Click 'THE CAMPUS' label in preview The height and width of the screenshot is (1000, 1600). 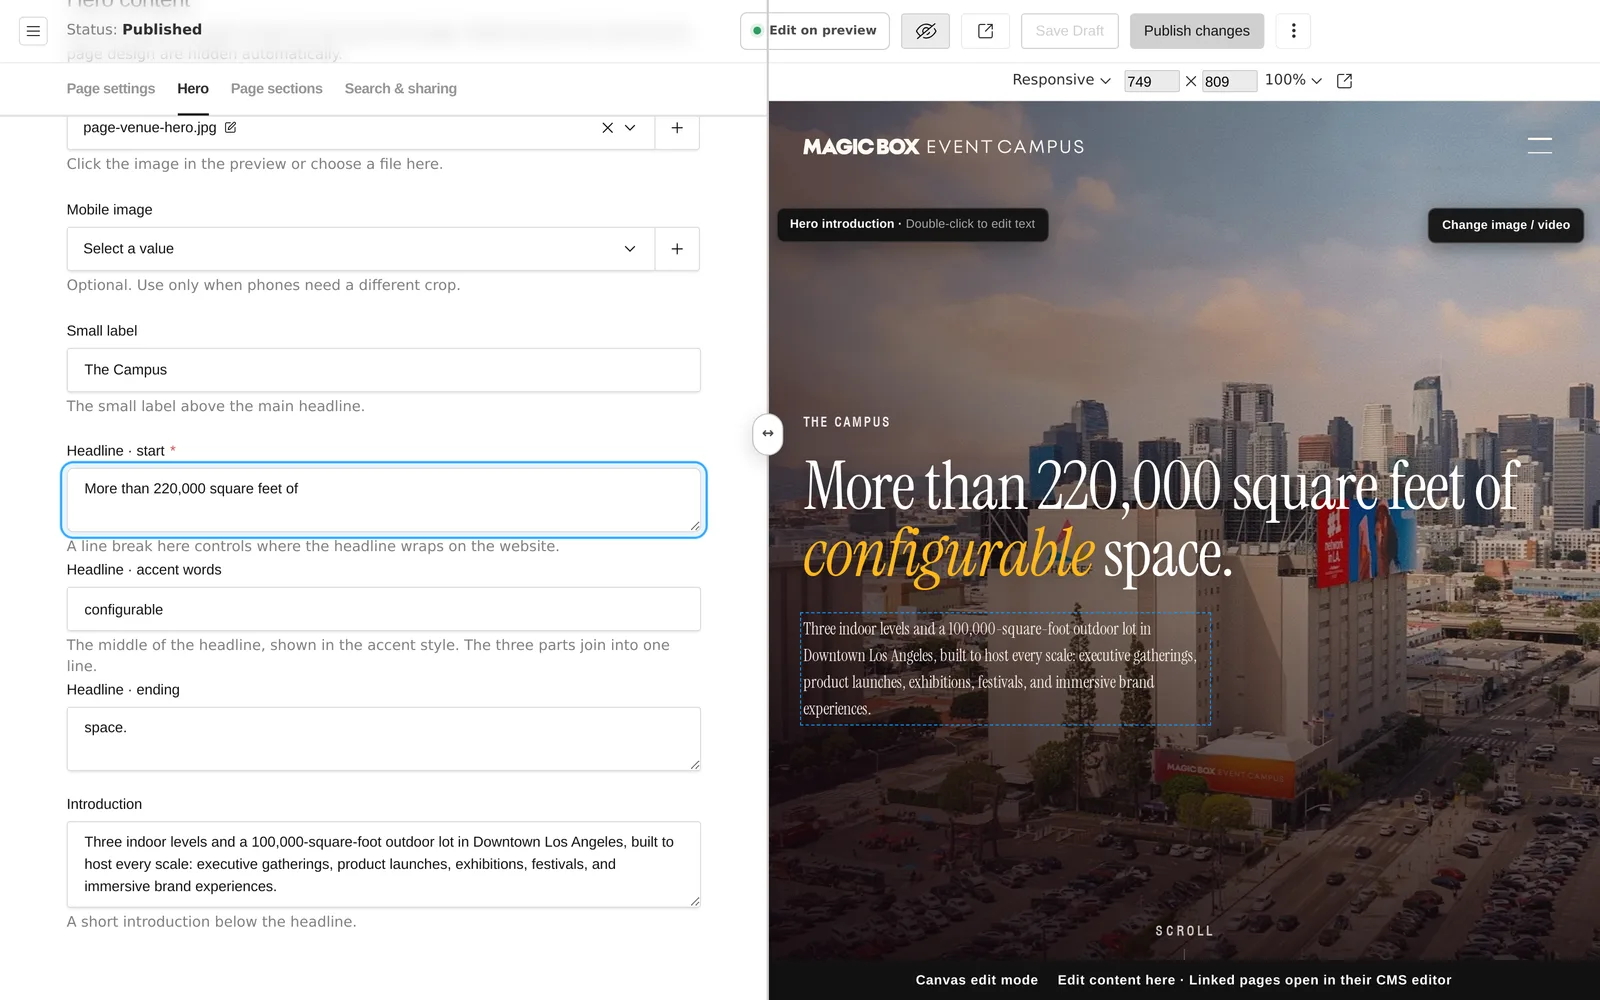coord(846,422)
